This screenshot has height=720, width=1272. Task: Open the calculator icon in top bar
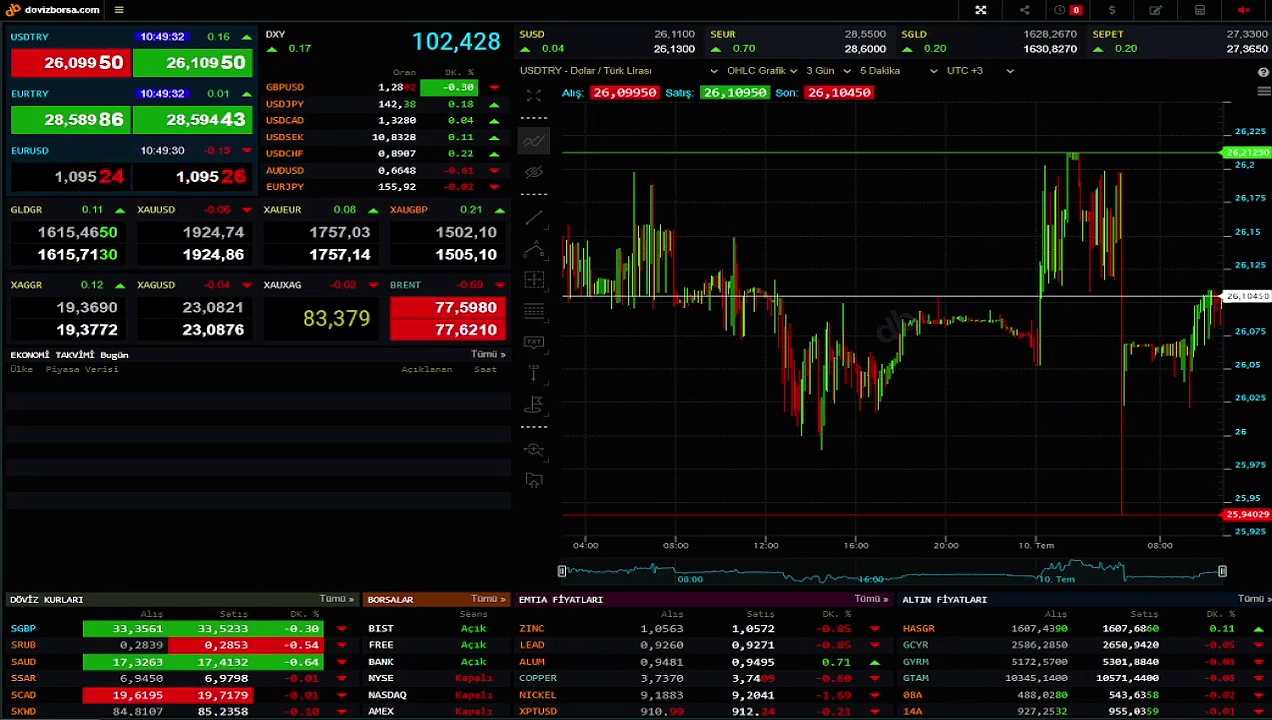coord(1199,10)
